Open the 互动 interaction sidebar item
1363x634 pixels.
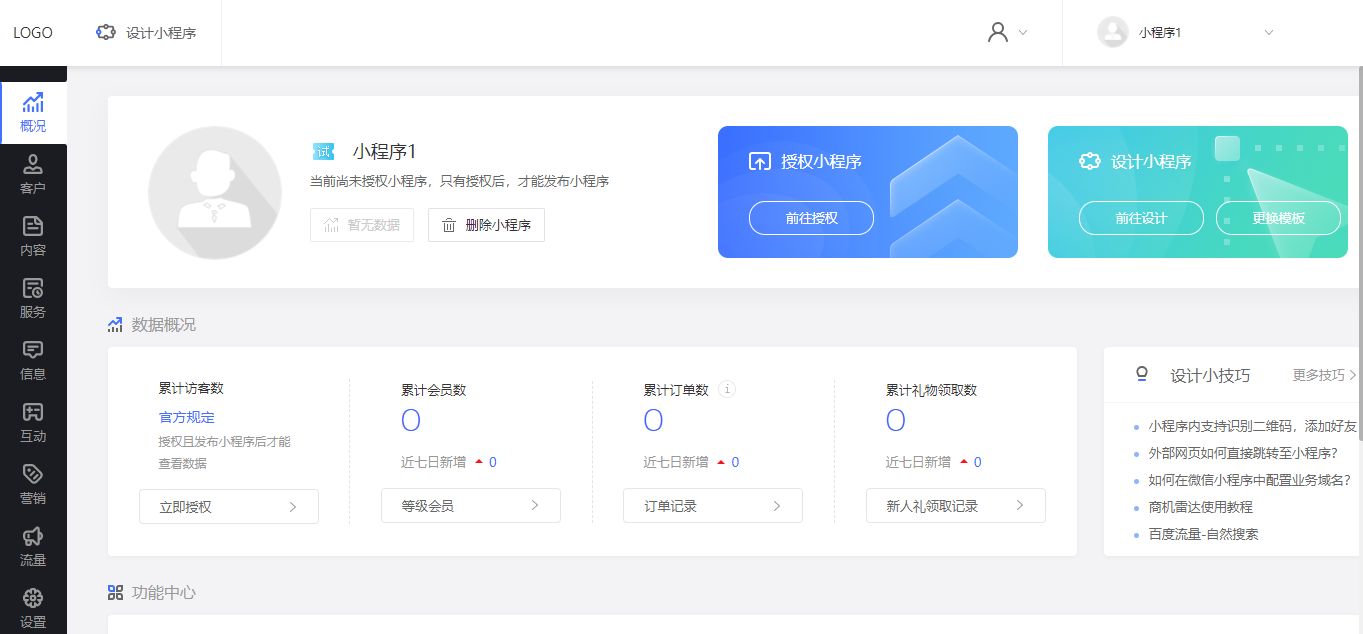(33, 423)
